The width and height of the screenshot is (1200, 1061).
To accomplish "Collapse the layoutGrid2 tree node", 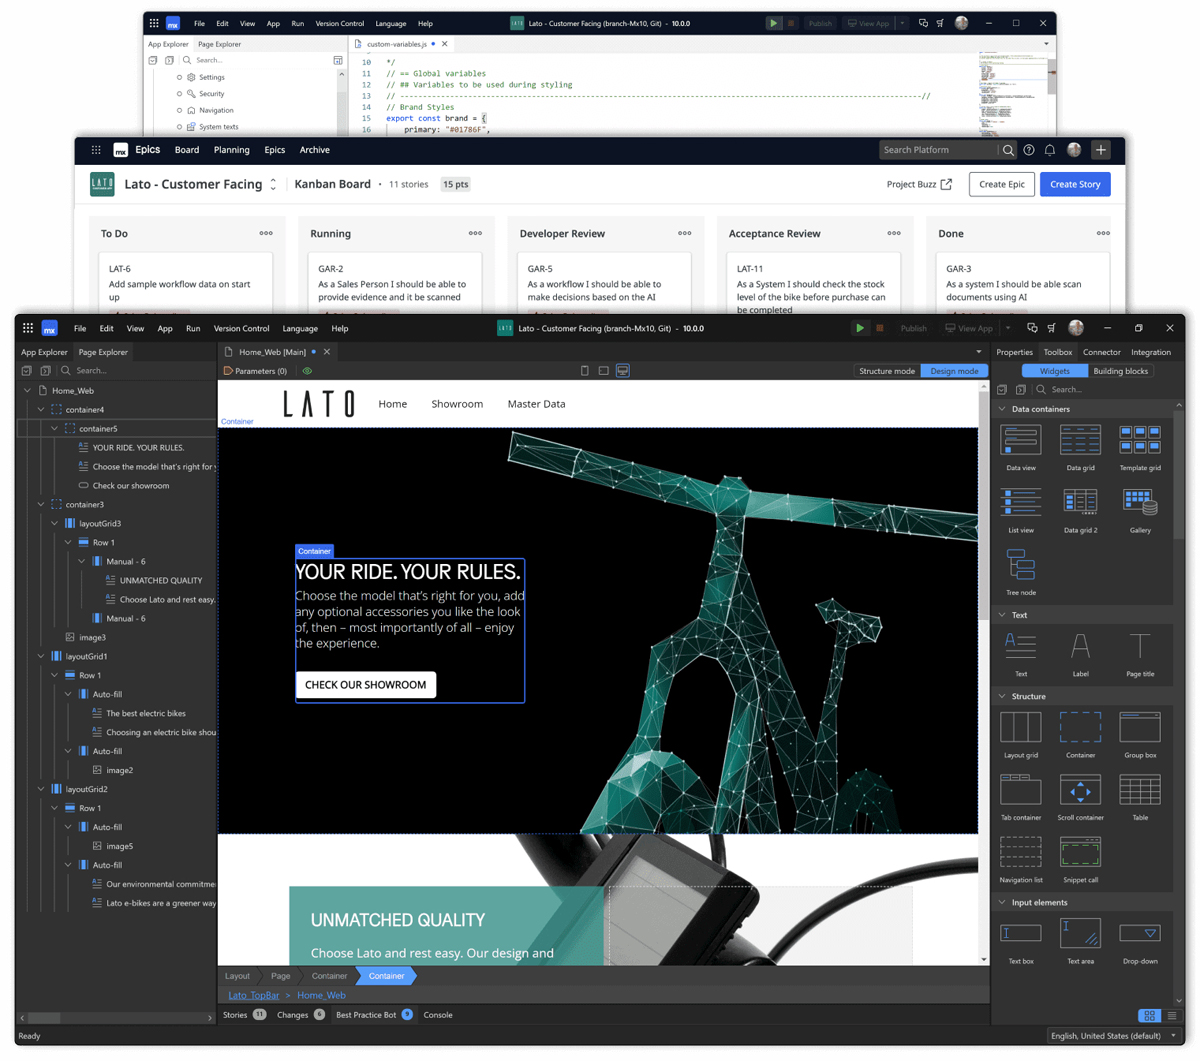I will pyautogui.click(x=41, y=789).
